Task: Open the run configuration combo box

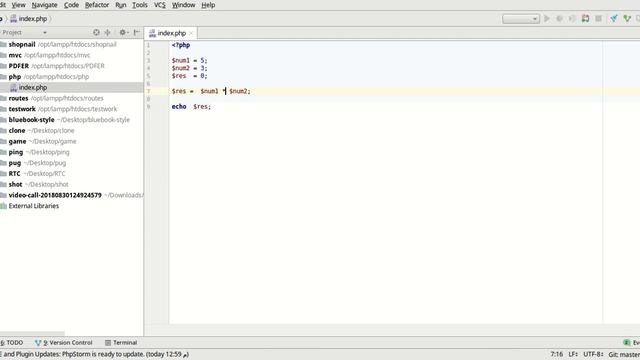Action: point(521,19)
